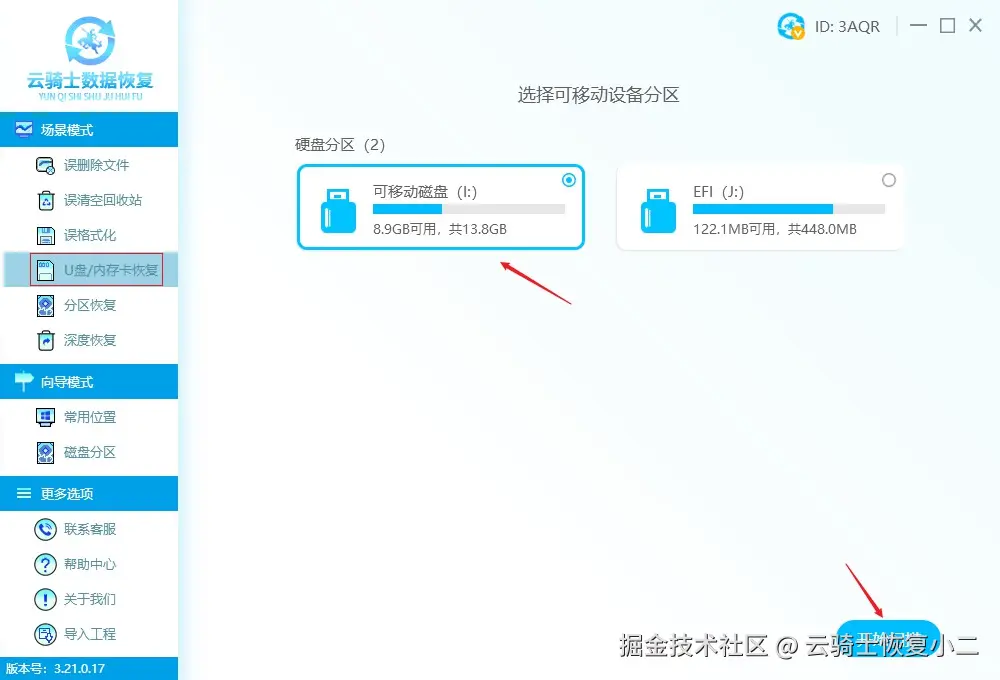Image resolution: width=1000 pixels, height=680 pixels.
Task: Collapse the 场景模式 section header
Action: coord(89,129)
